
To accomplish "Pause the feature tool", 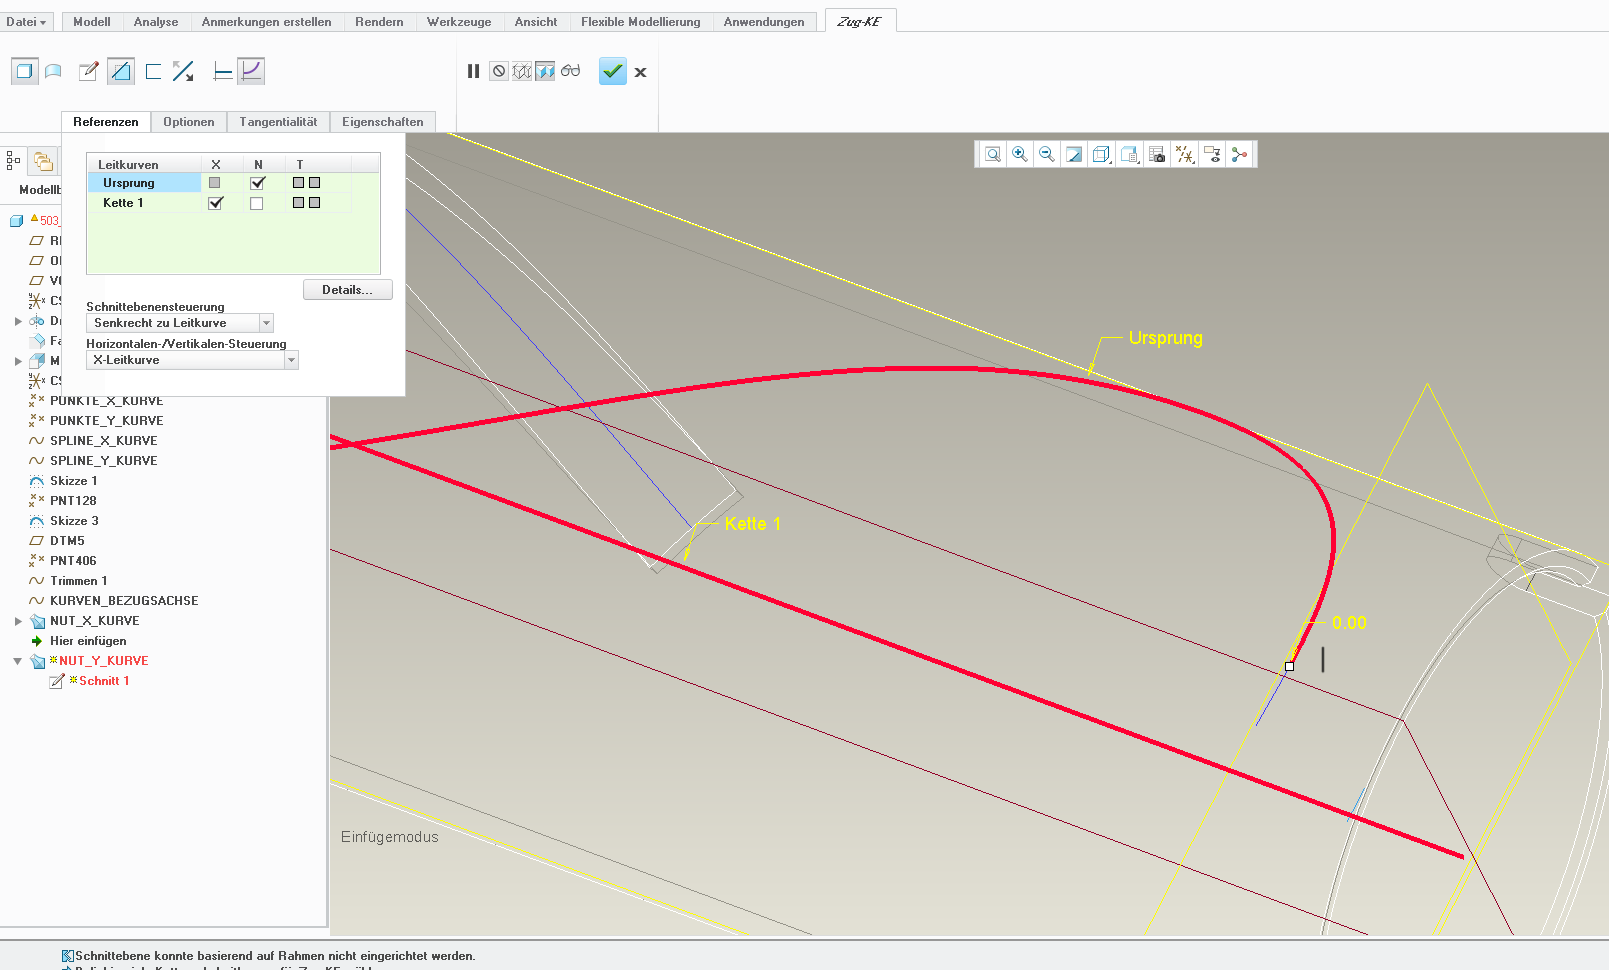I will pyautogui.click(x=473, y=71).
